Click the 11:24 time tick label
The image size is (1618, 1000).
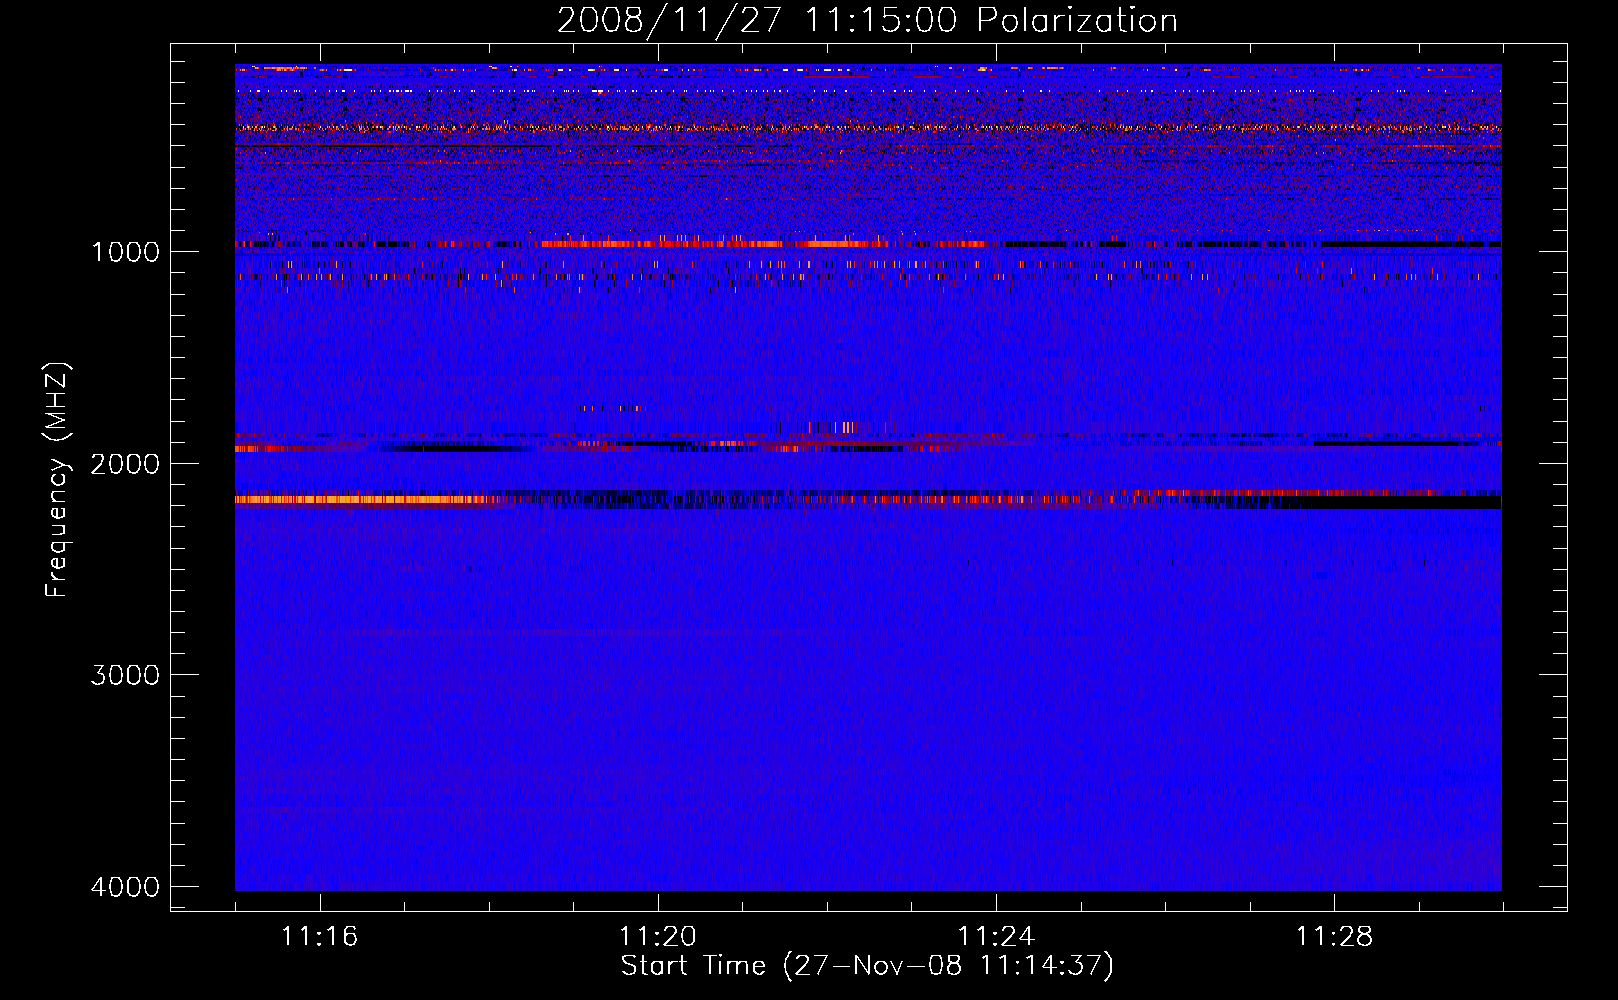(996, 937)
